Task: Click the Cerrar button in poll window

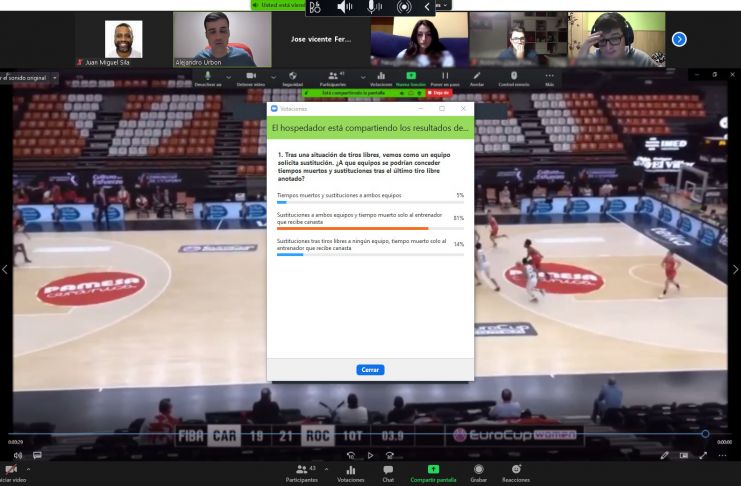Action: pos(370,370)
